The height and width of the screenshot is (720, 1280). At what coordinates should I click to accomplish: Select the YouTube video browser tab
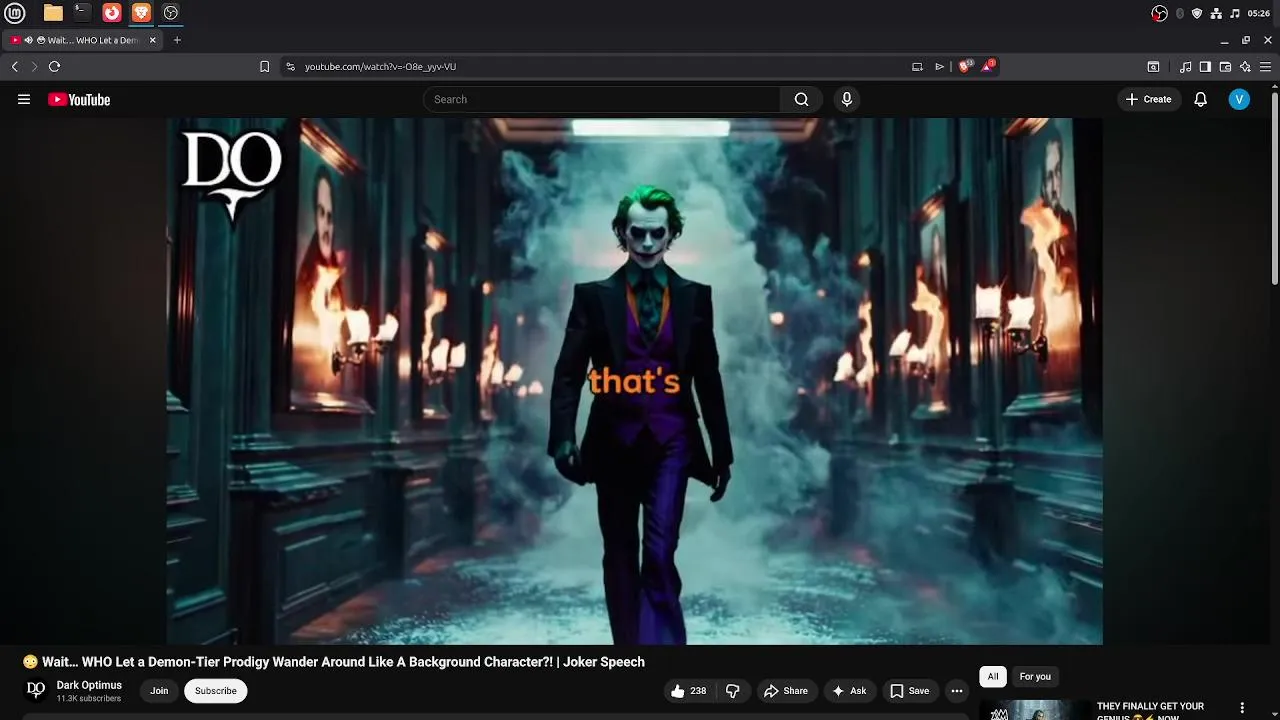(84, 40)
